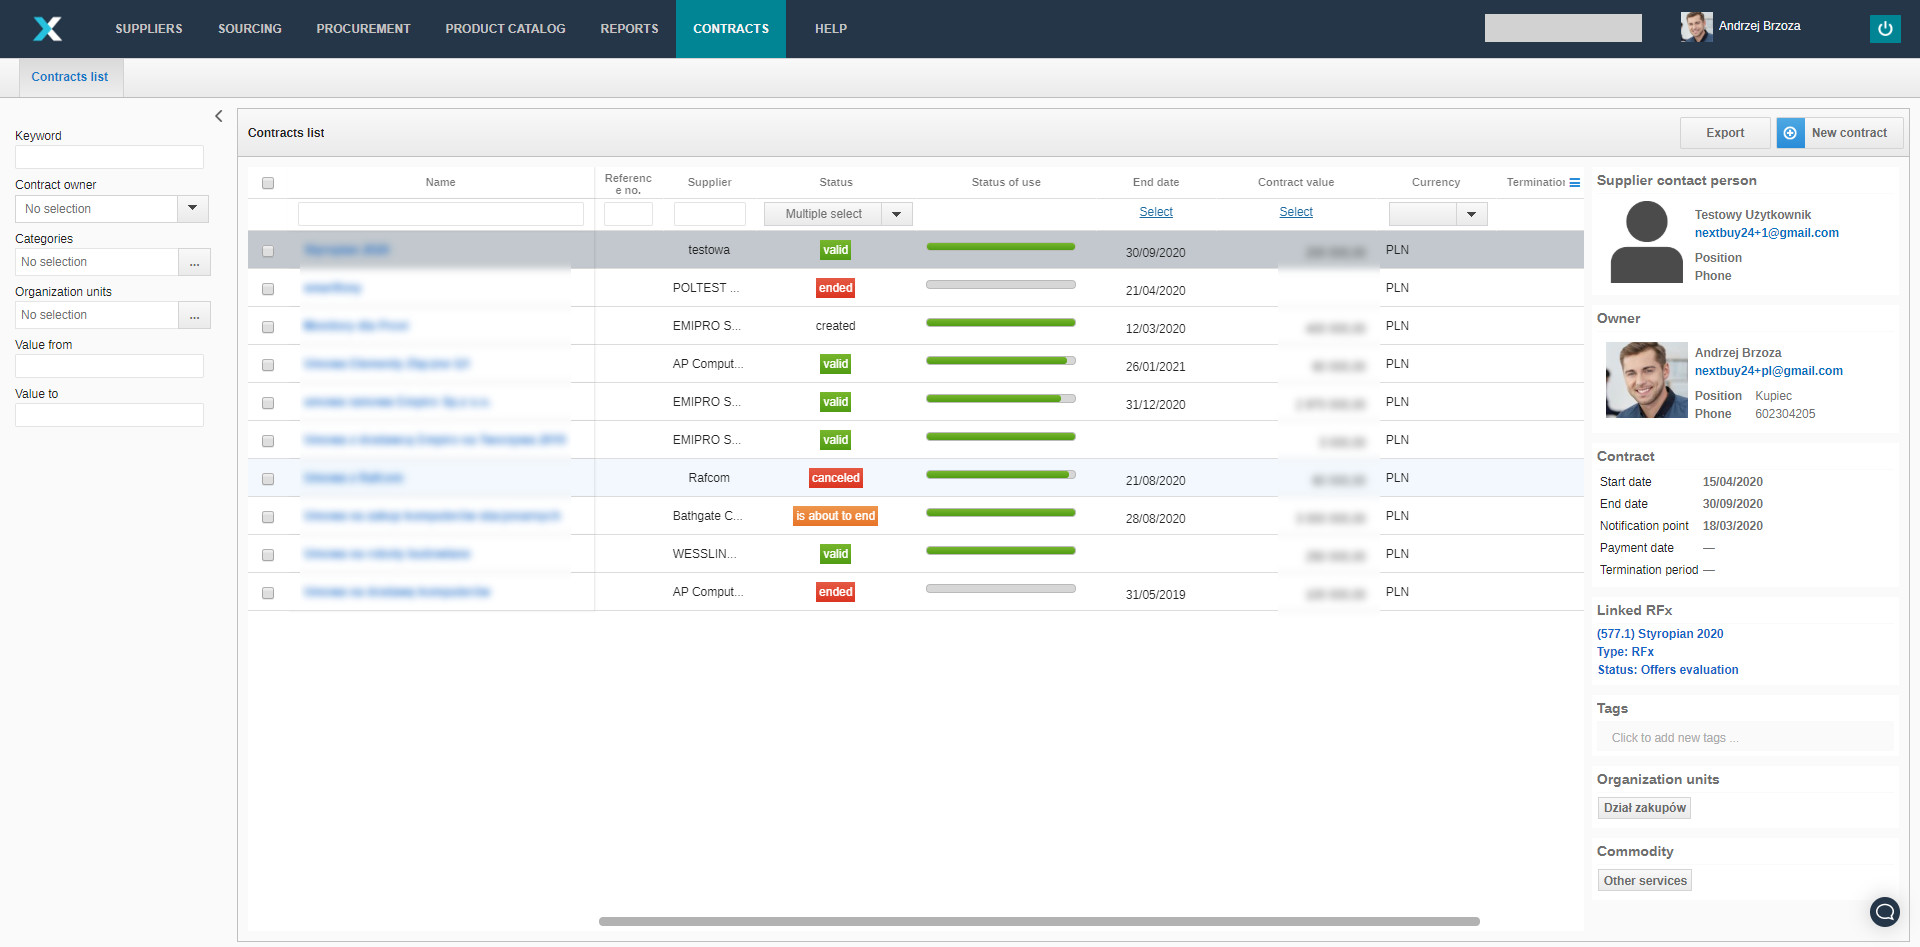Collapse the filter sidebar with the chevron
1920x947 pixels.
219,116
